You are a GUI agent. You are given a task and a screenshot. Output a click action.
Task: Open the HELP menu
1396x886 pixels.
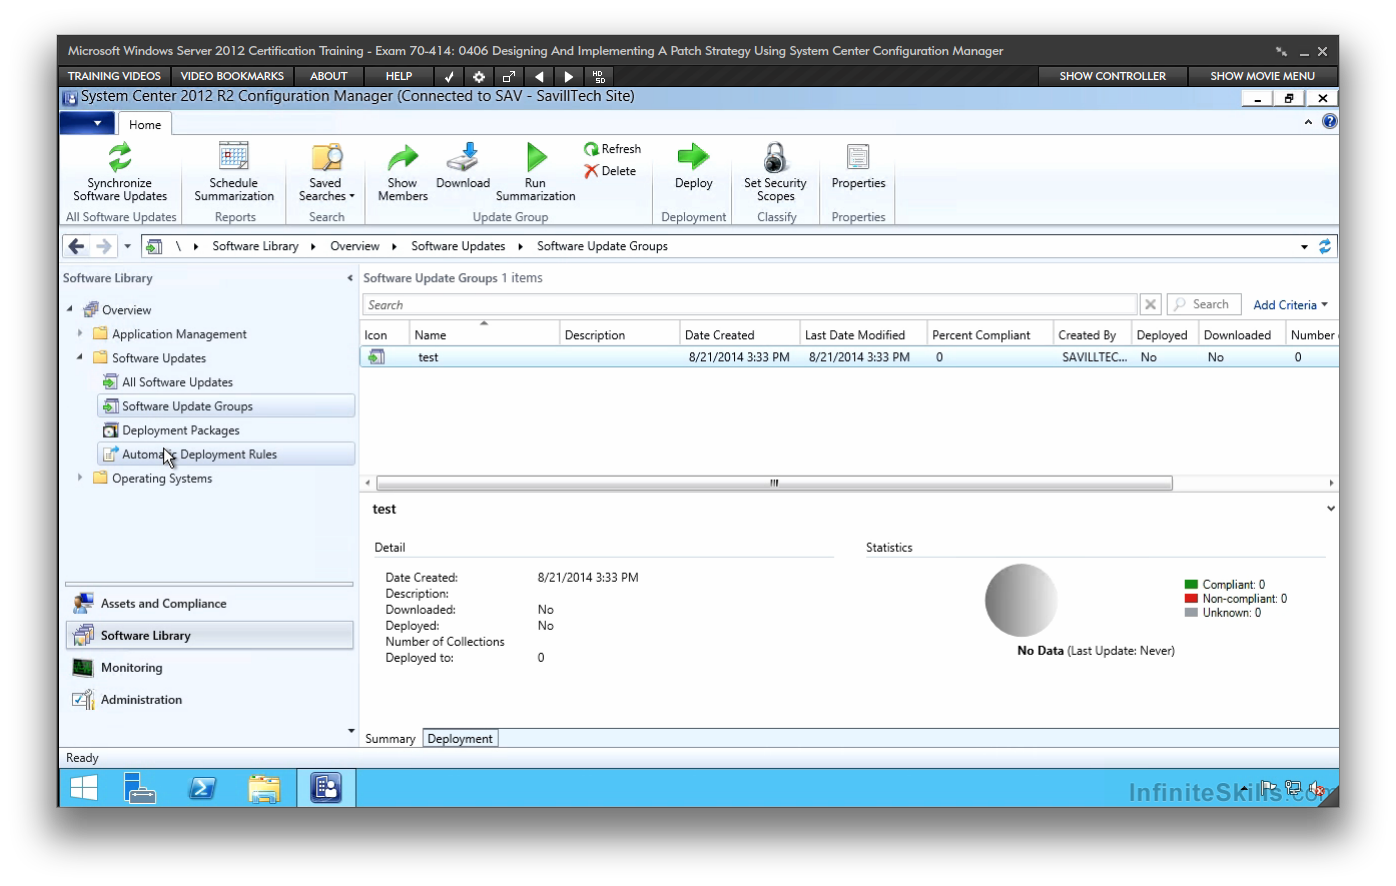coord(399,76)
